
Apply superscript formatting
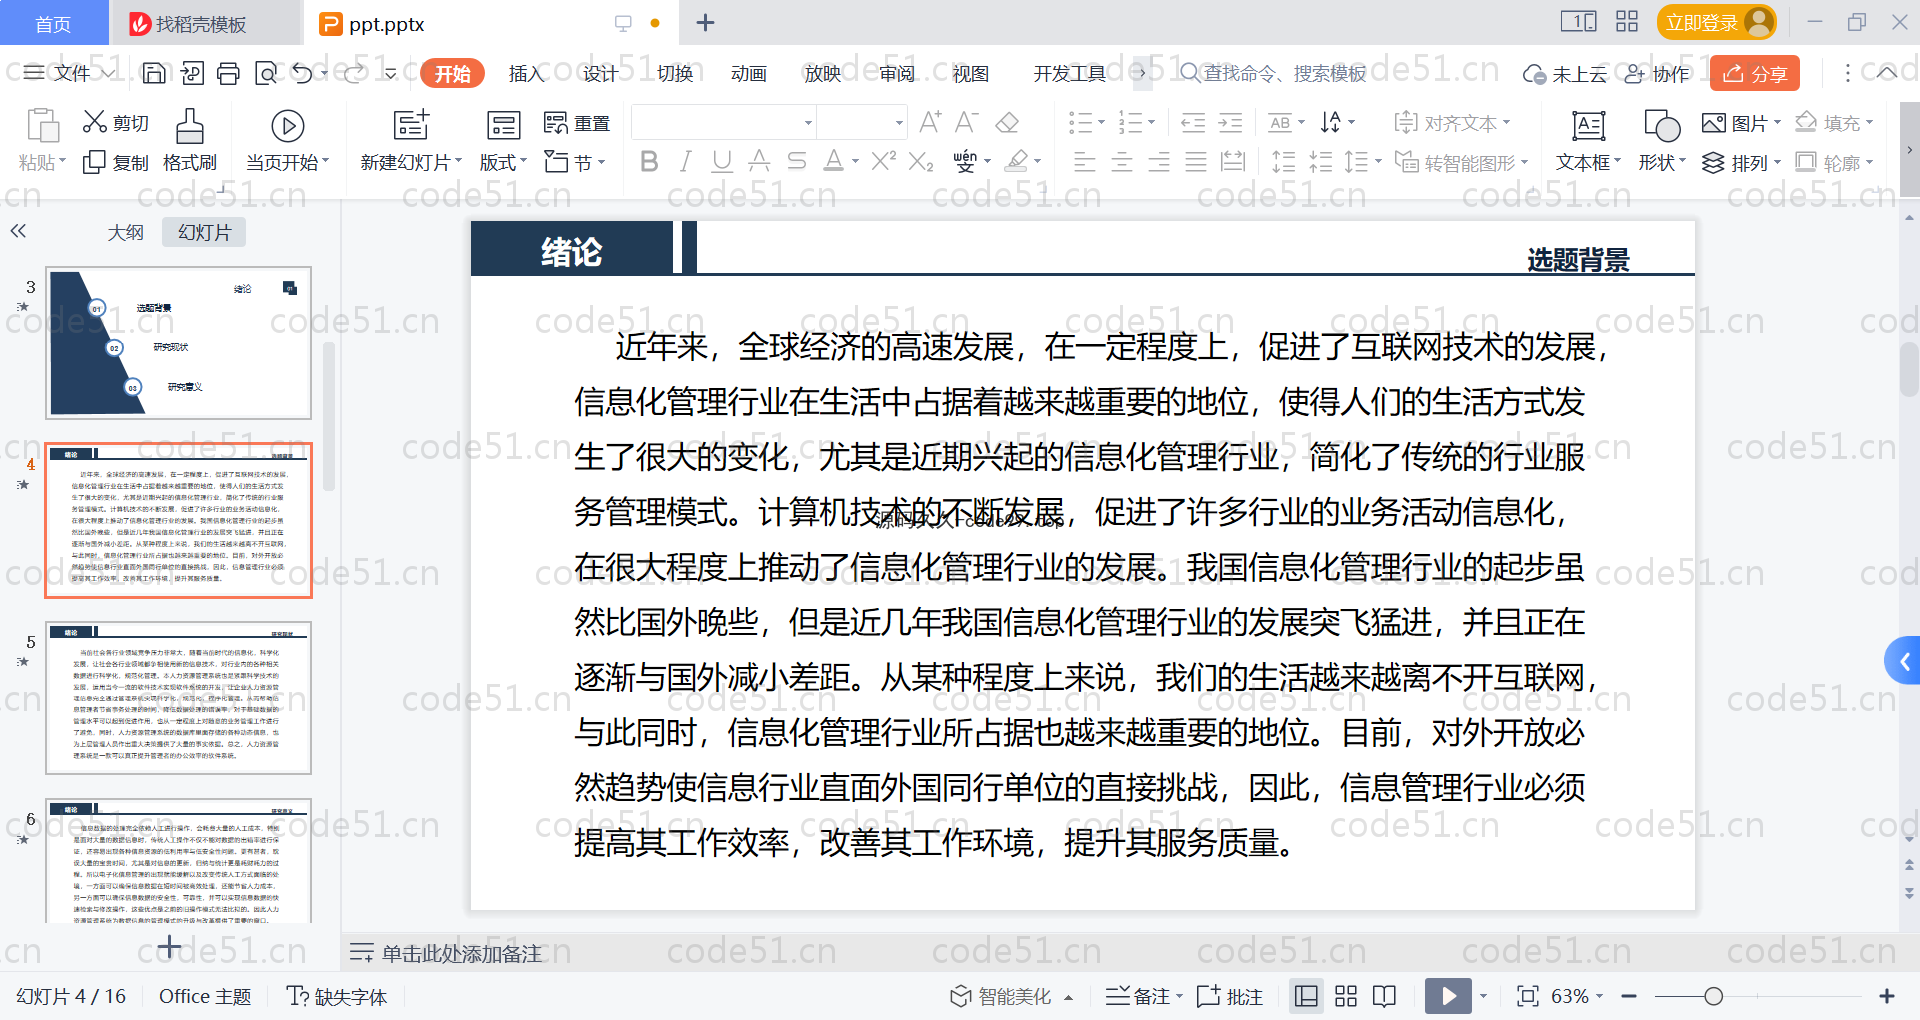tap(883, 160)
